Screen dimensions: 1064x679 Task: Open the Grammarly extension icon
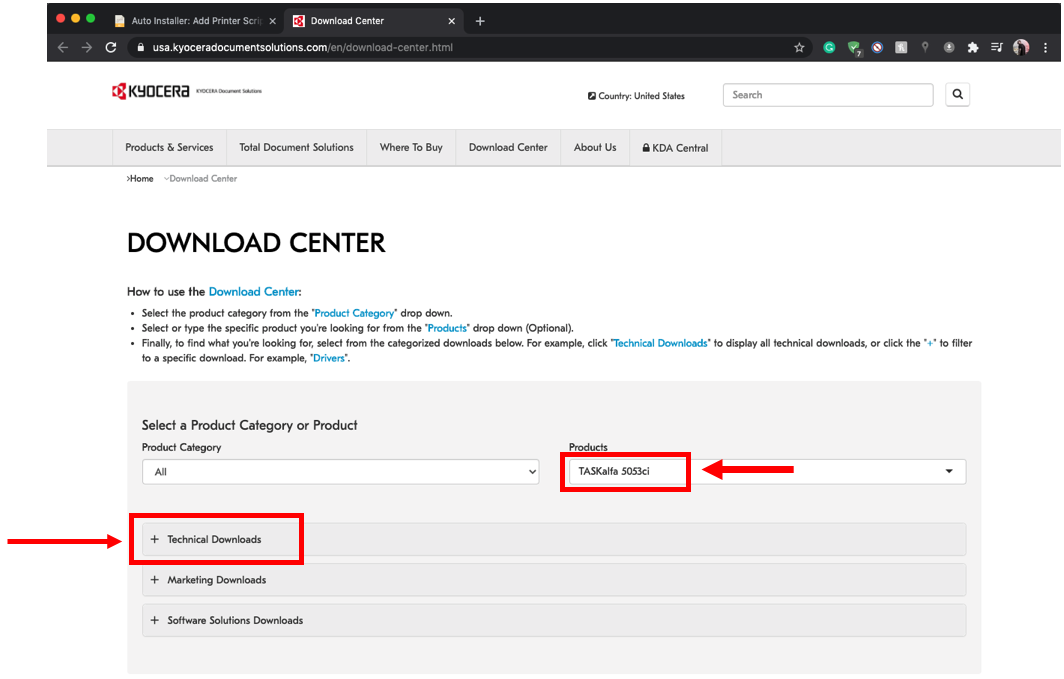point(829,47)
